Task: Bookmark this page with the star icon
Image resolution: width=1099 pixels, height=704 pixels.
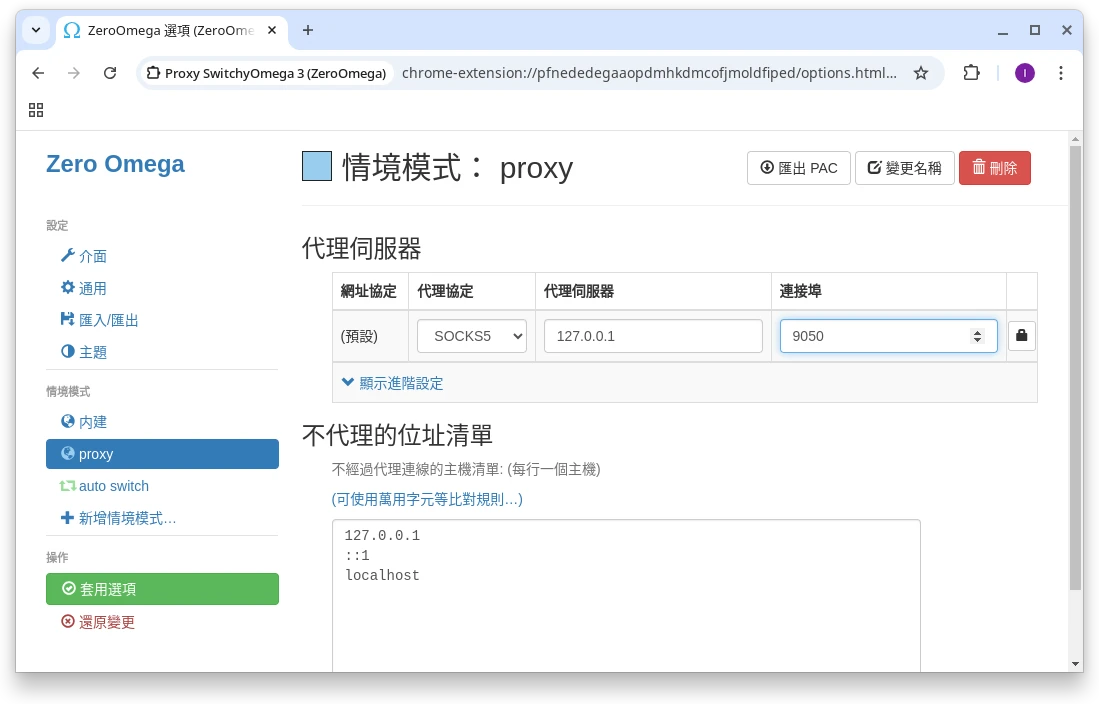Action: coord(921,73)
